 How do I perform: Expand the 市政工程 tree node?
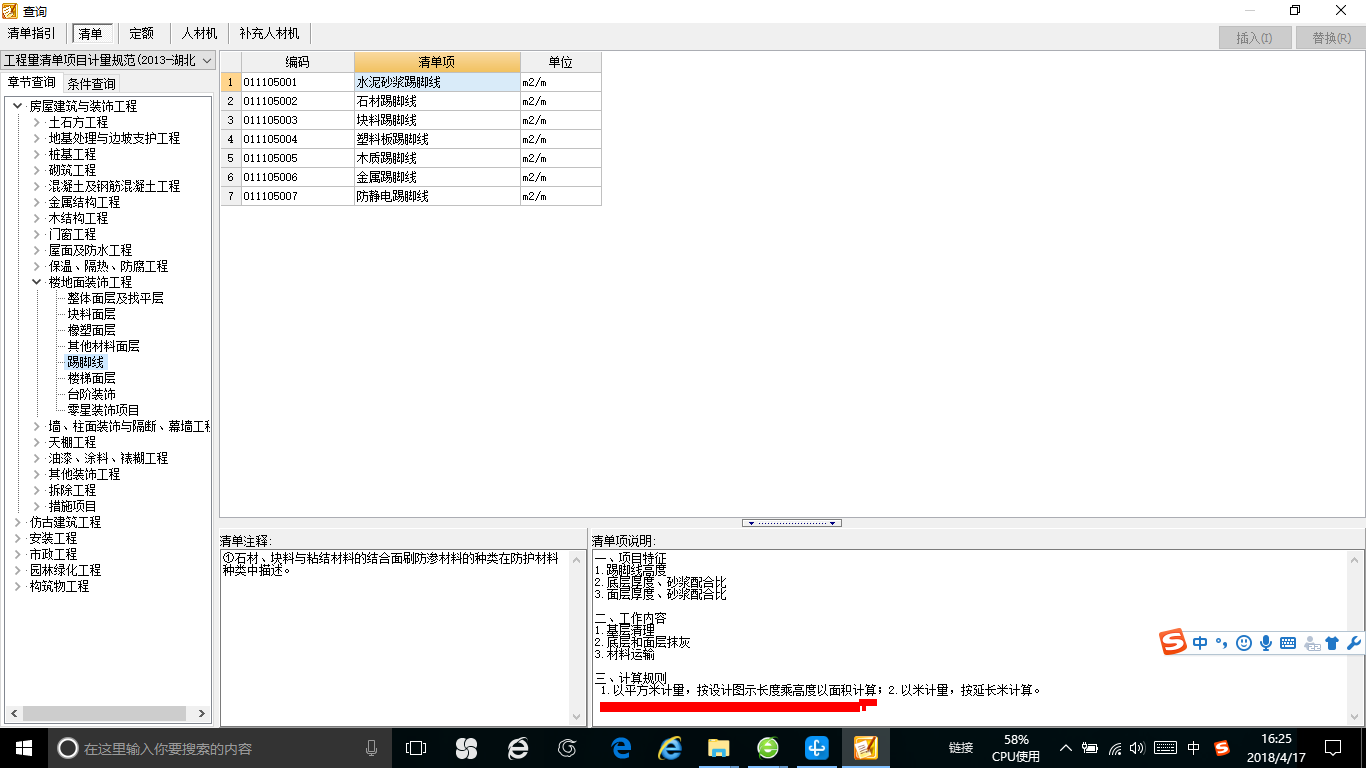[18, 554]
